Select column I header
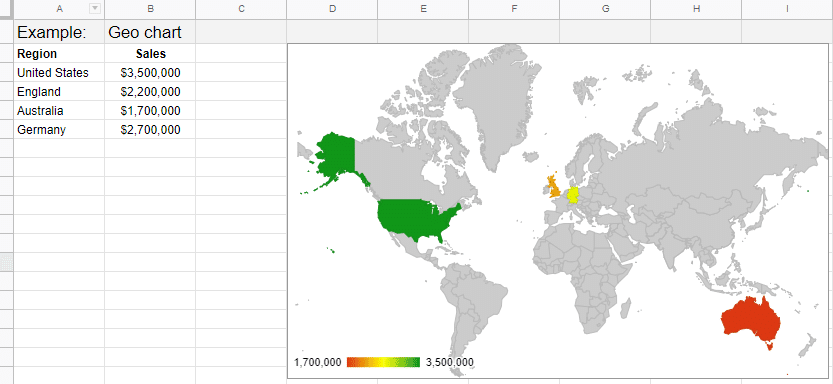The image size is (833, 384). point(787,8)
